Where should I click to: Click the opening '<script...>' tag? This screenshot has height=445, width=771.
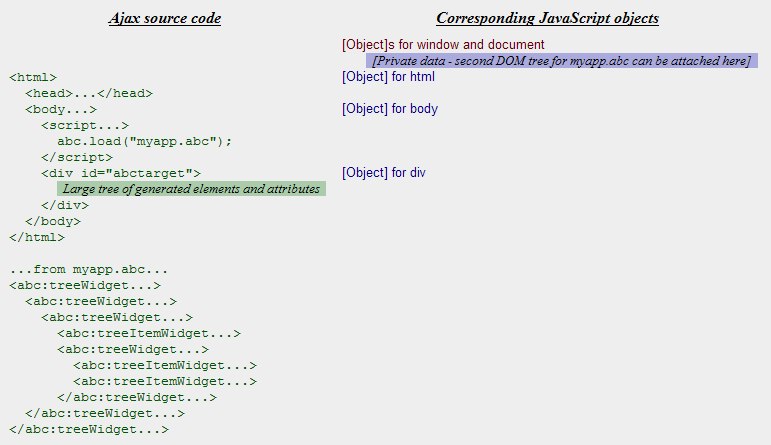[x=85, y=125]
